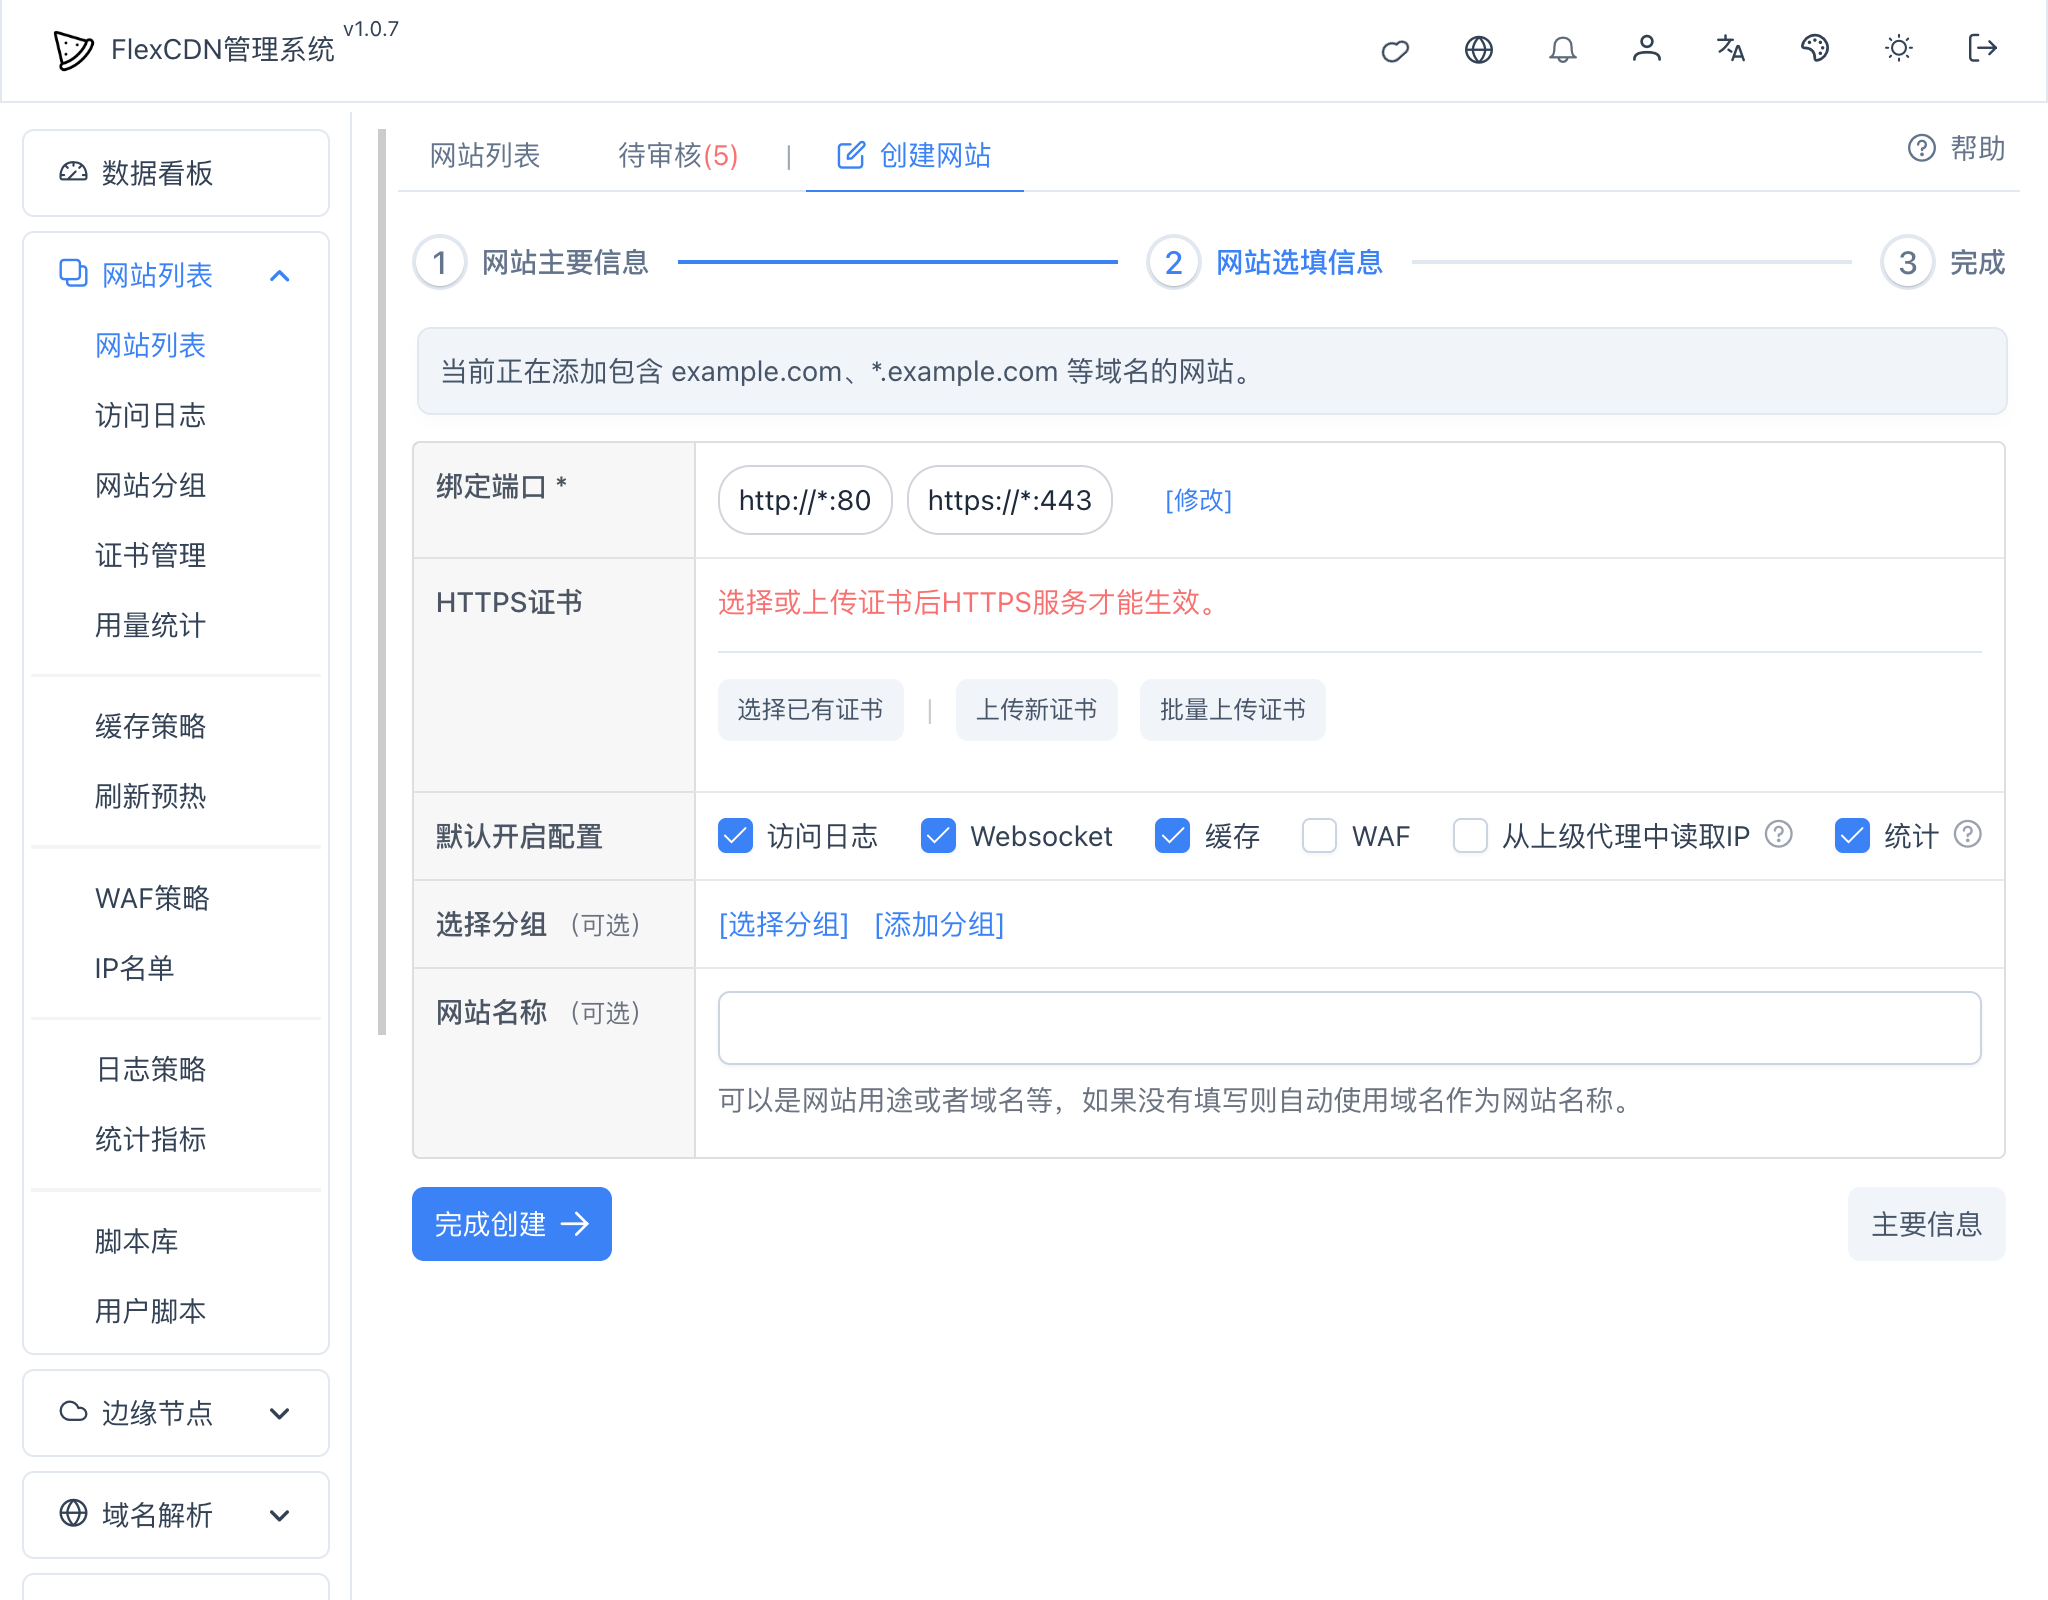
Task: Open the theme palette icon
Action: point(1815,49)
